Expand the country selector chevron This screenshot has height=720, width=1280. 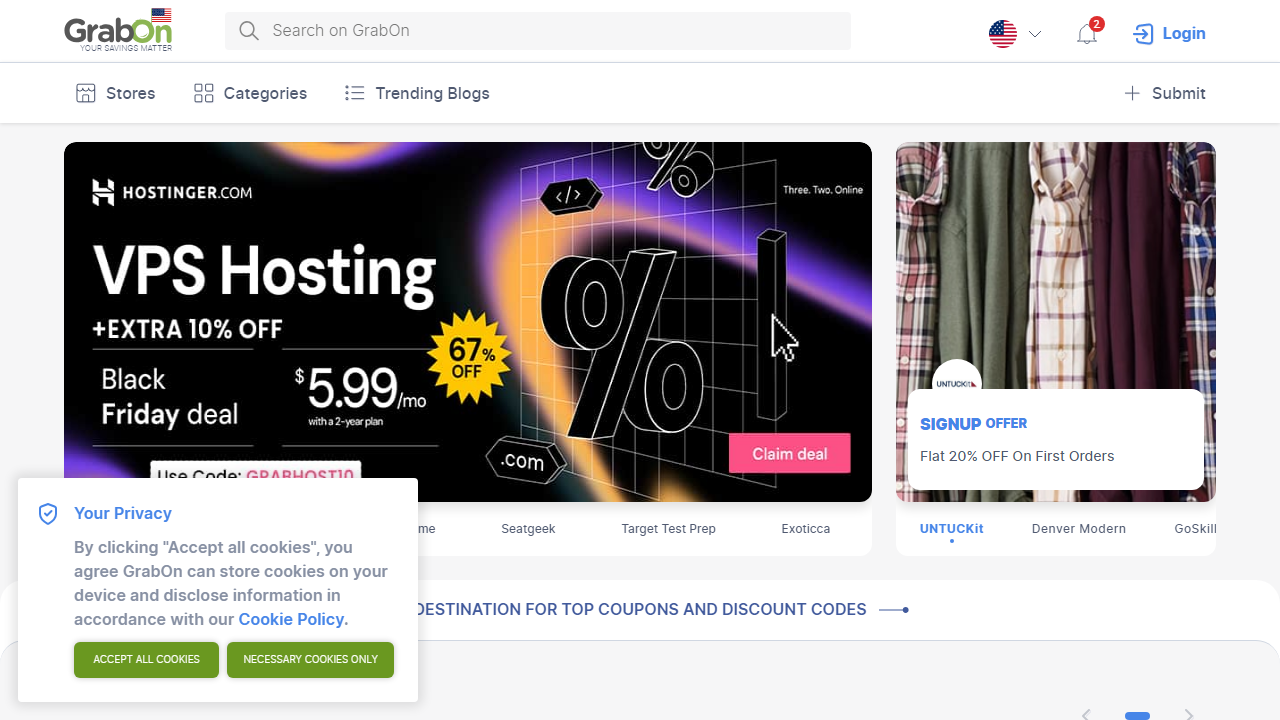1035,34
